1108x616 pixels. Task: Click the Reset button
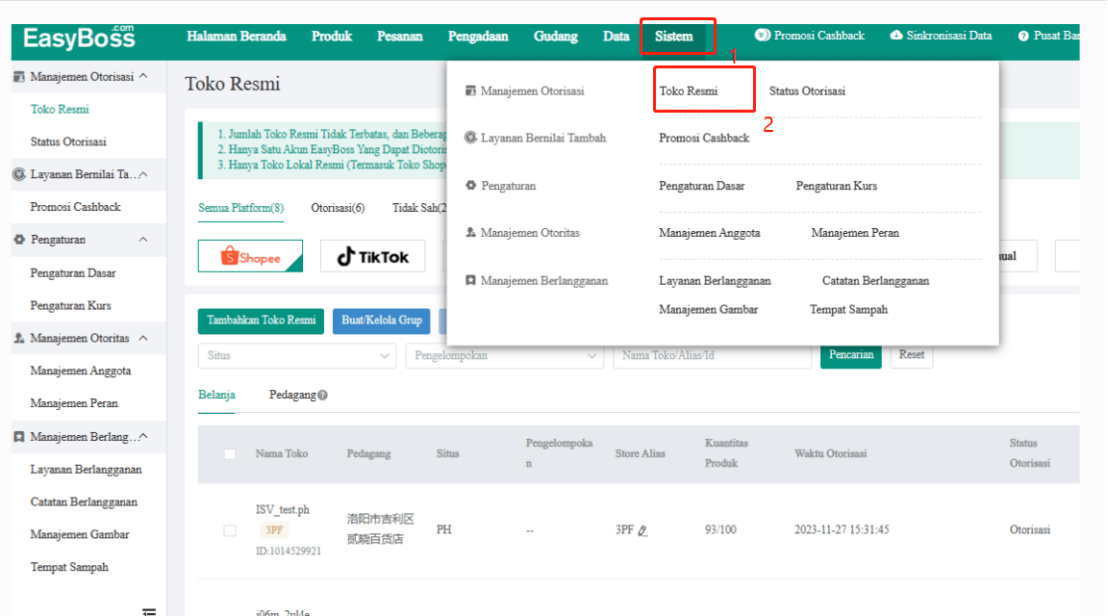click(912, 355)
